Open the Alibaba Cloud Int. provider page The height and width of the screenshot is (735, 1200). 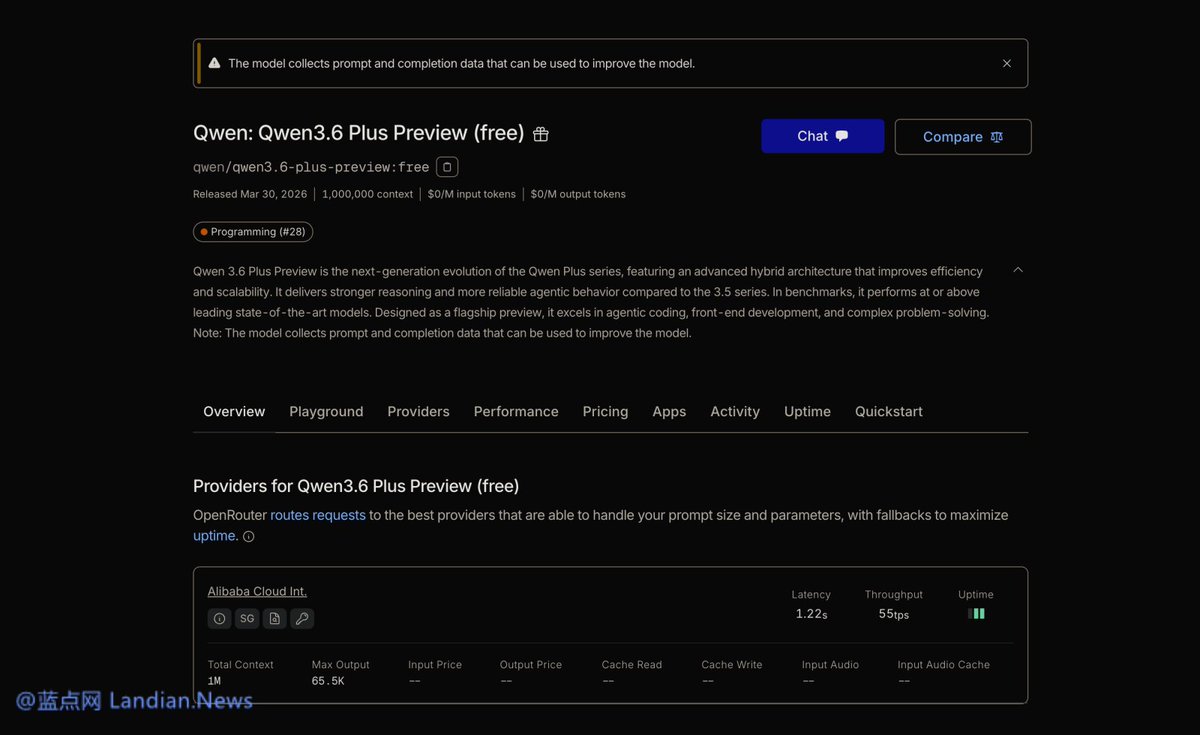[256, 591]
